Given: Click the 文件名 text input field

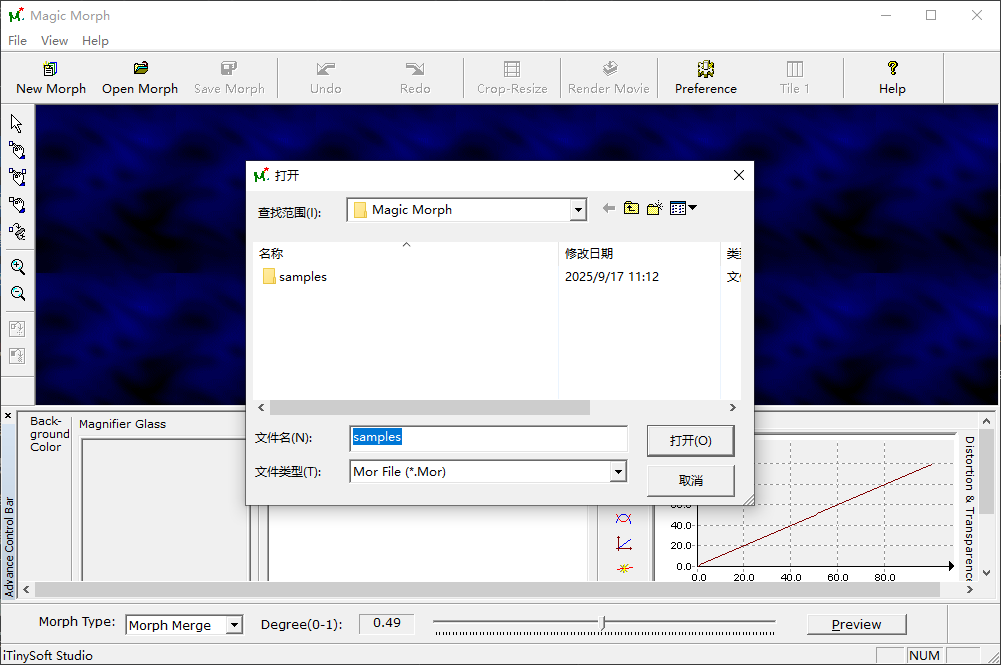Looking at the screenshot, I should point(488,438).
